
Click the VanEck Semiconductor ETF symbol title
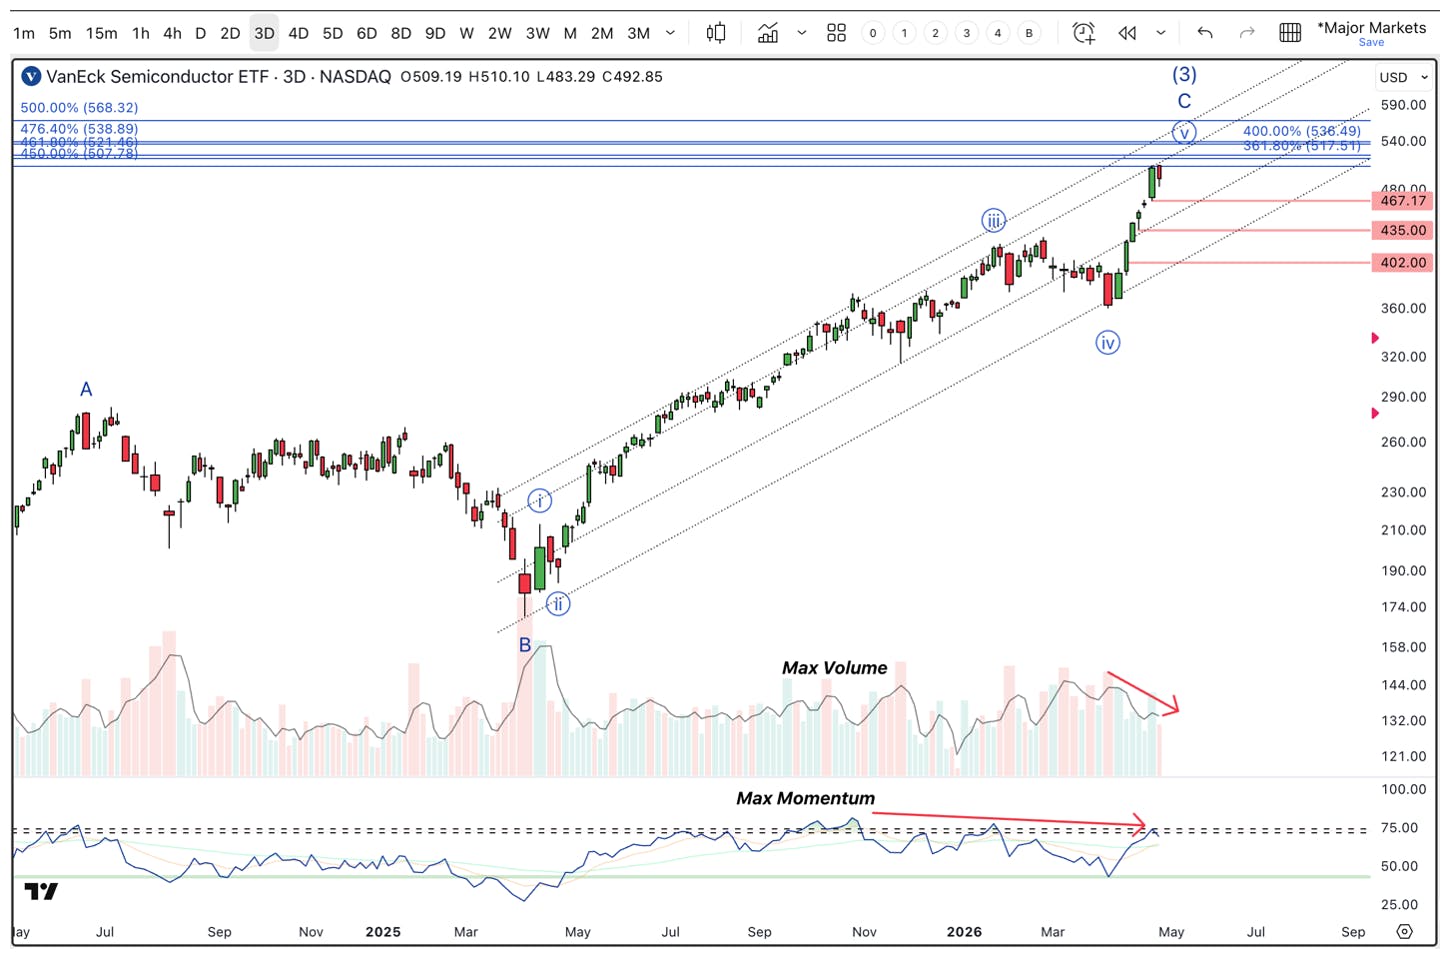coord(158,76)
